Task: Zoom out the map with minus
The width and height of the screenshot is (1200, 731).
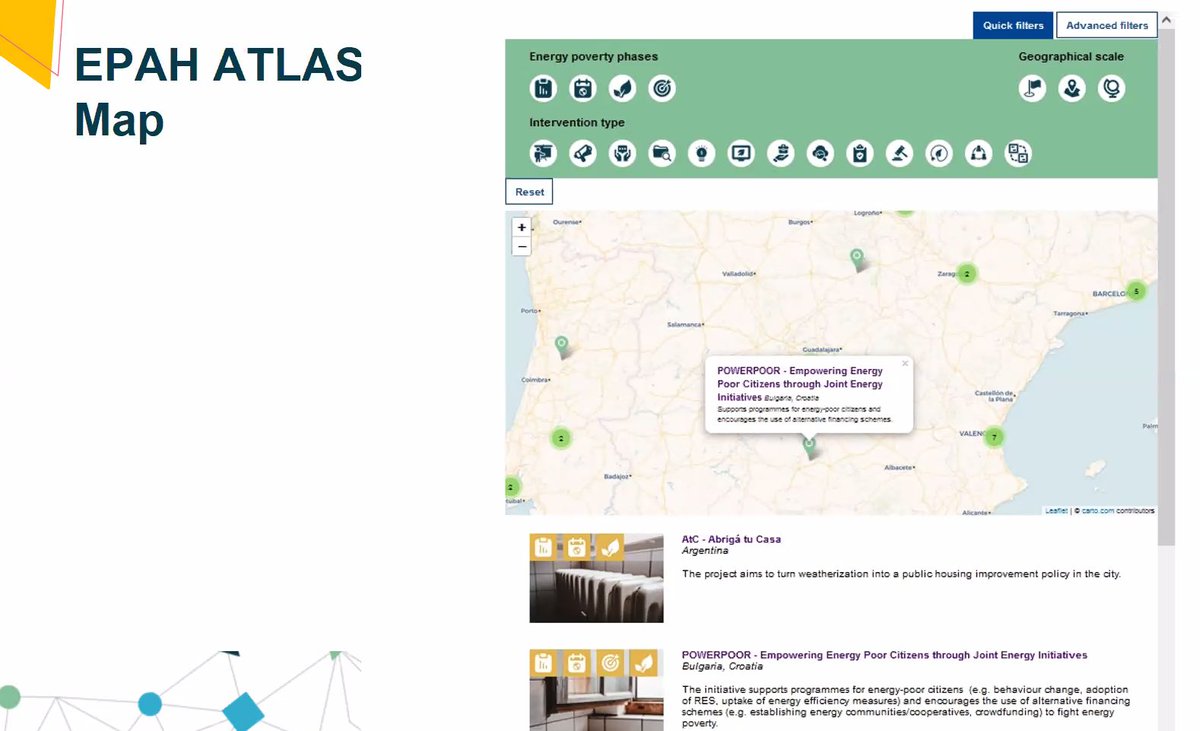Action: 521,246
